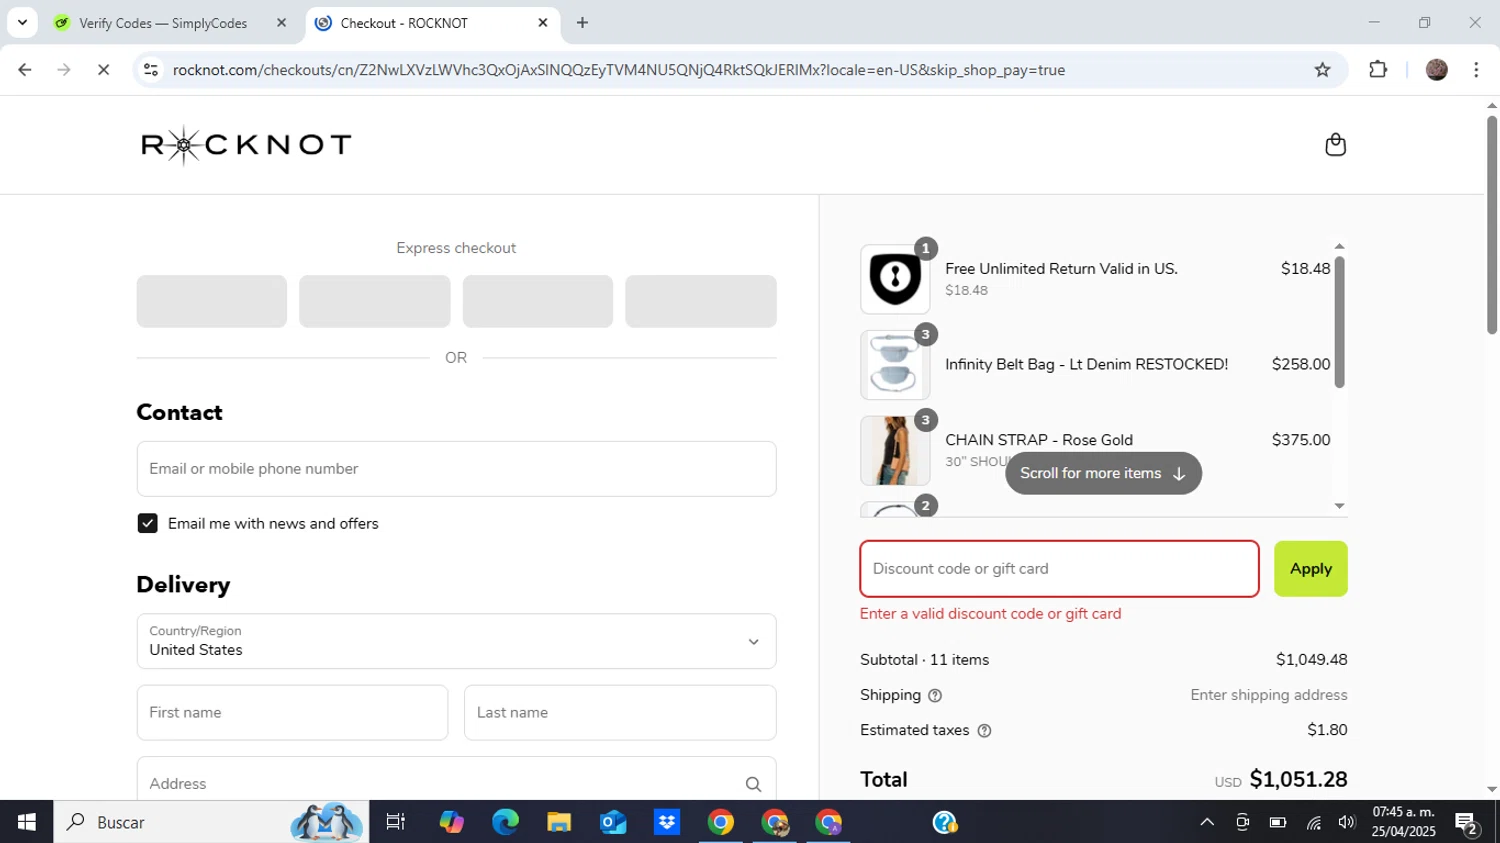Open the Chrome three-dot menu
Viewport: 1500px width, 843px height.
coord(1476,70)
